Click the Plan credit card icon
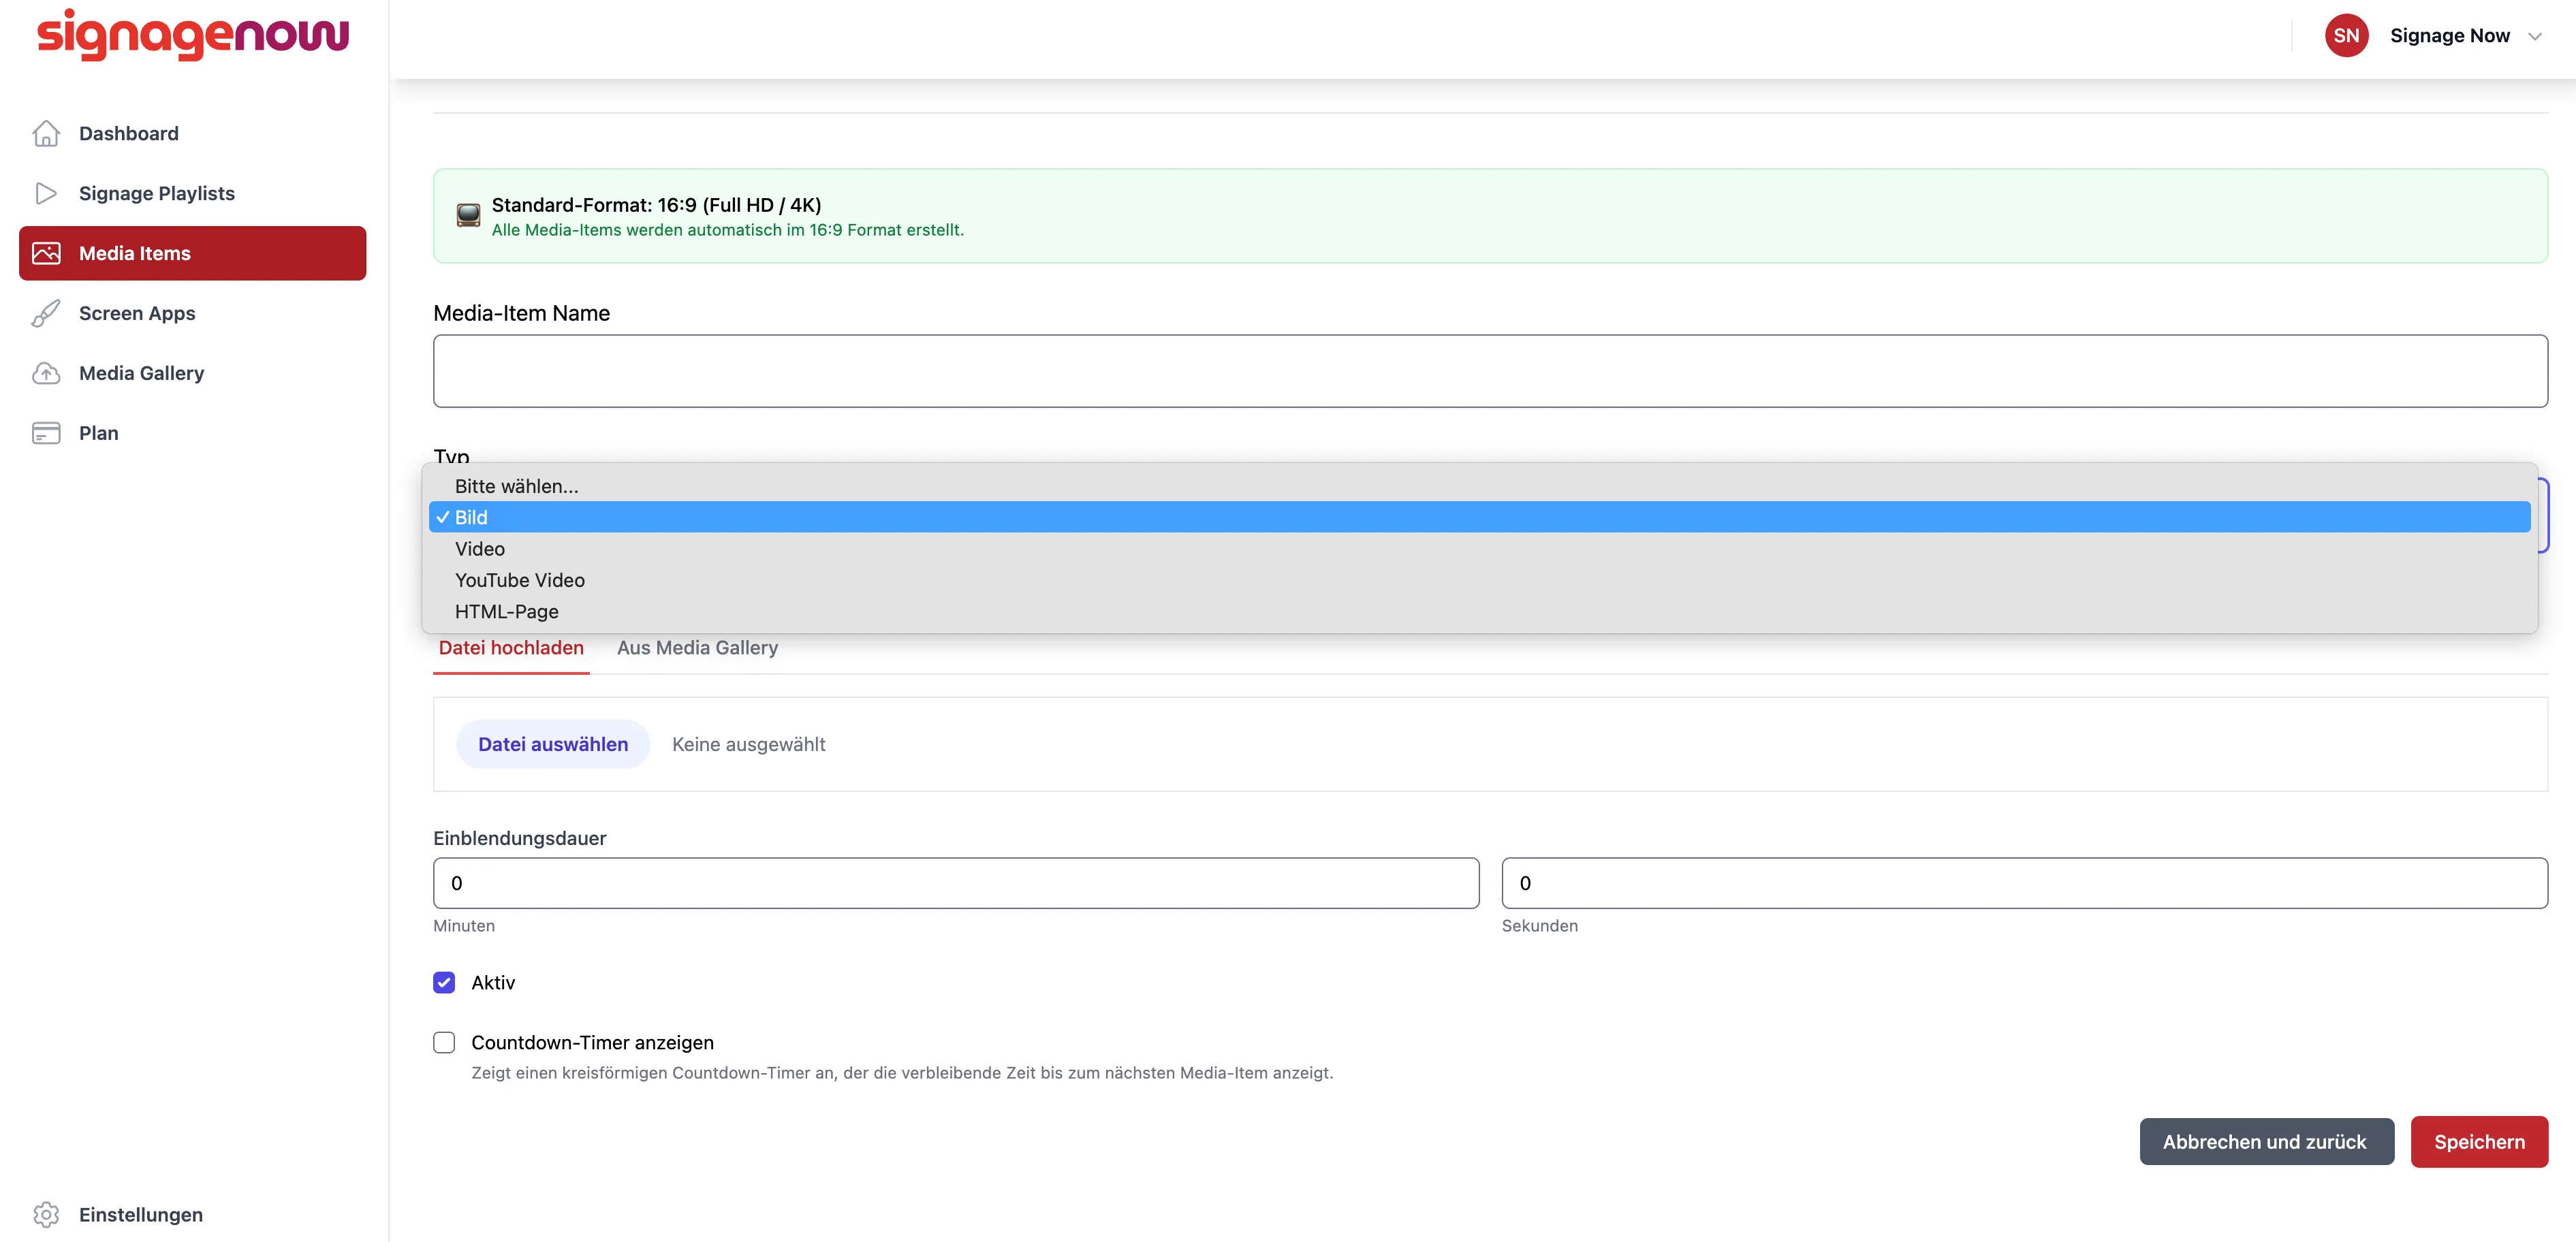Screen dimensions: 2576x1242 point(46,433)
